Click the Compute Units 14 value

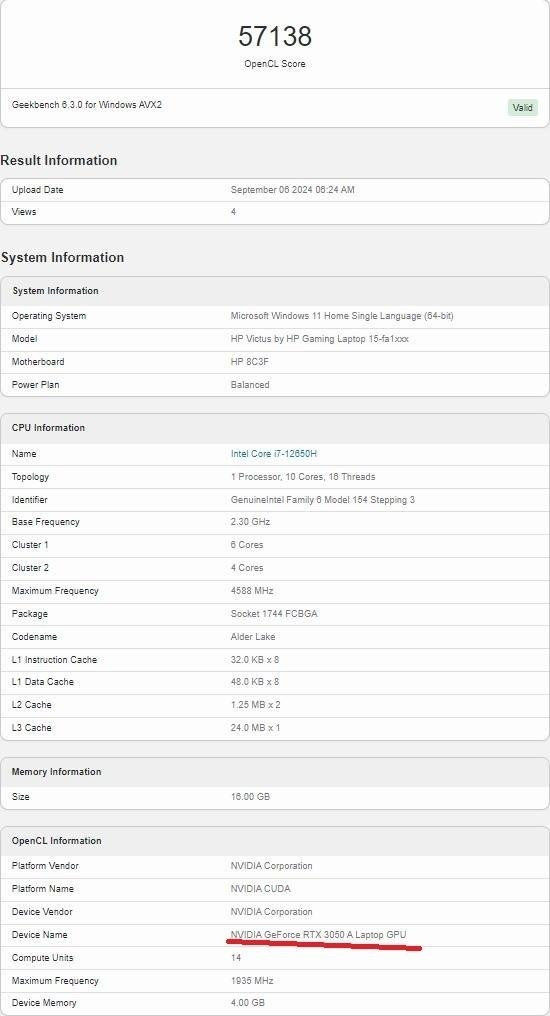click(235, 958)
